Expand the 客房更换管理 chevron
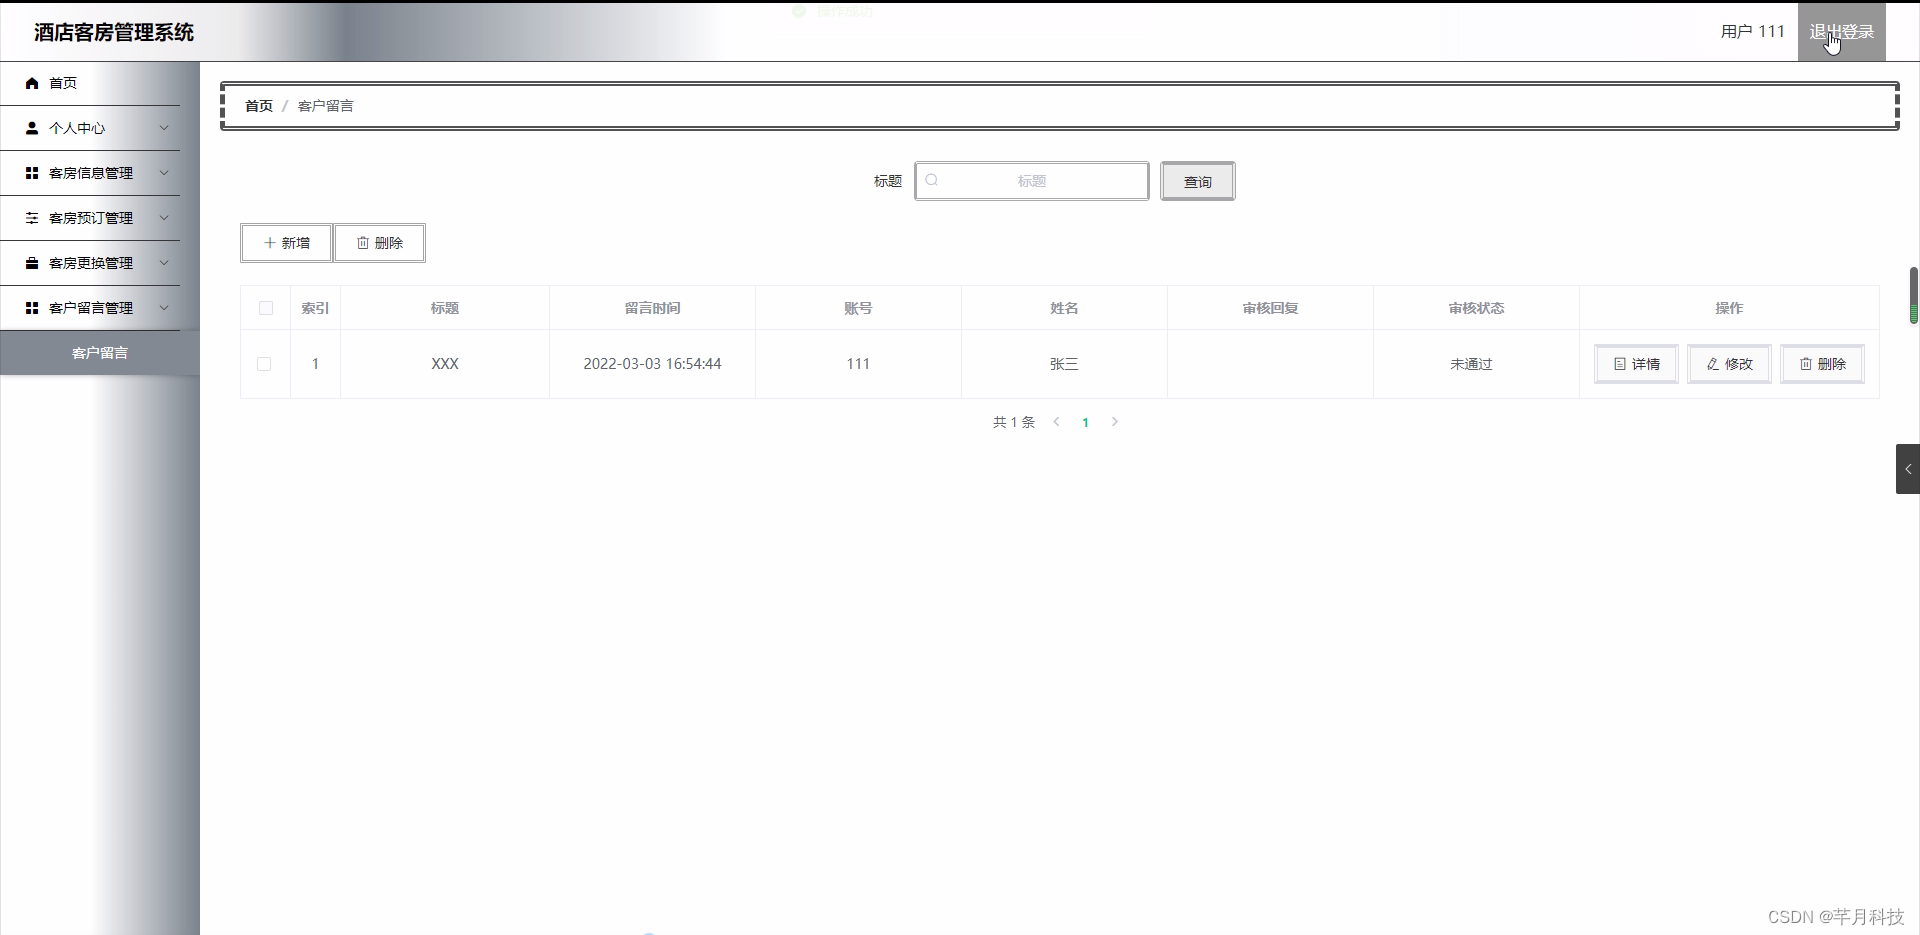The height and width of the screenshot is (935, 1920). tap(164, 263)
